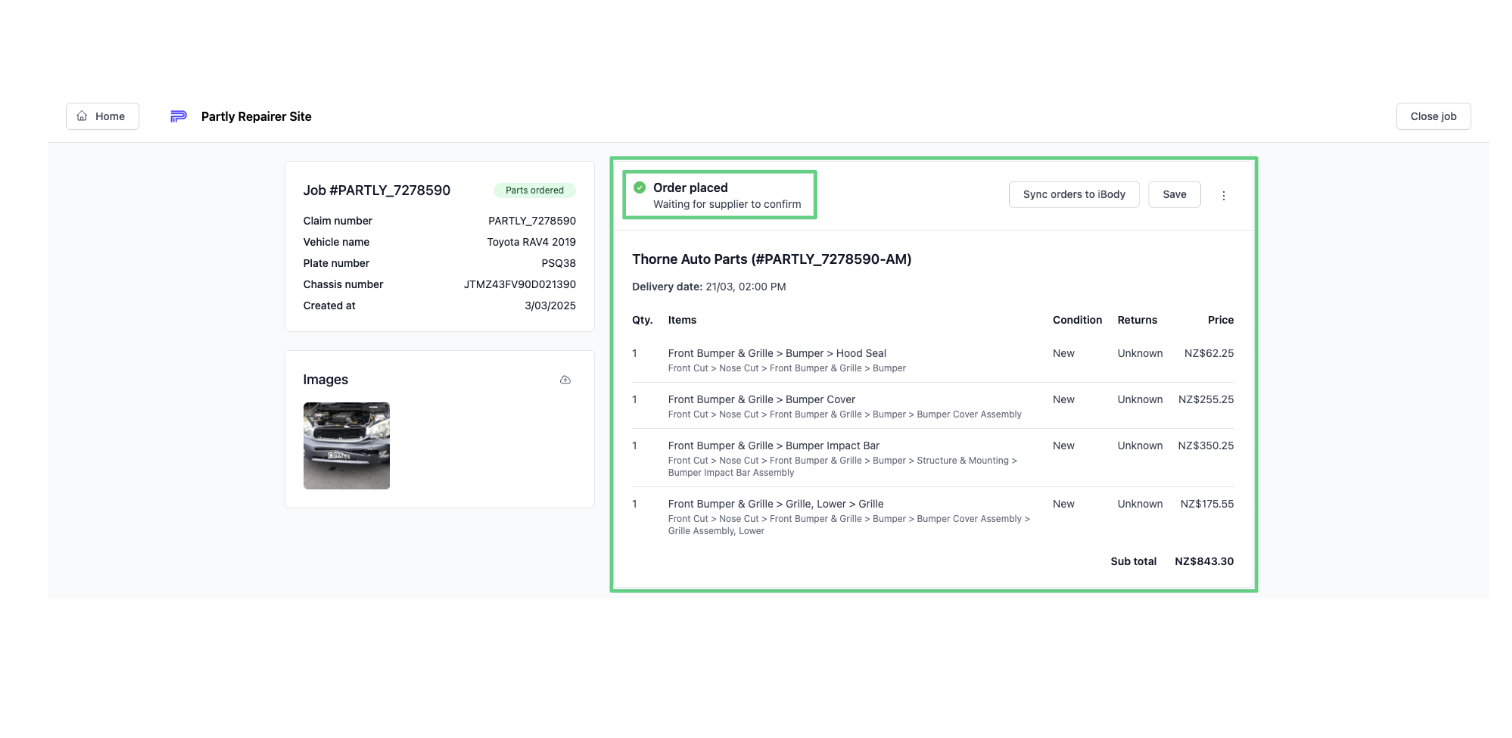This screenshot has height=738, width=1512.
Task: Click the Returns column header
Action: pos(1137,320)
